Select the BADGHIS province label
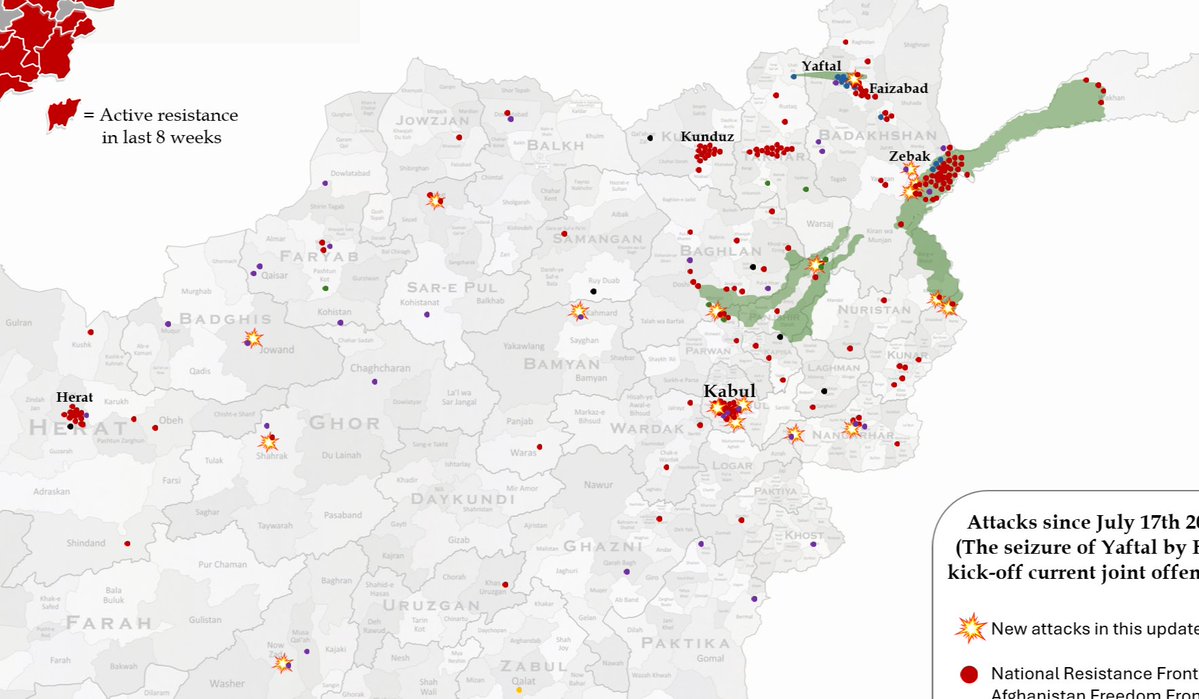Screen dimensions: 1199x699 (226, 319)
